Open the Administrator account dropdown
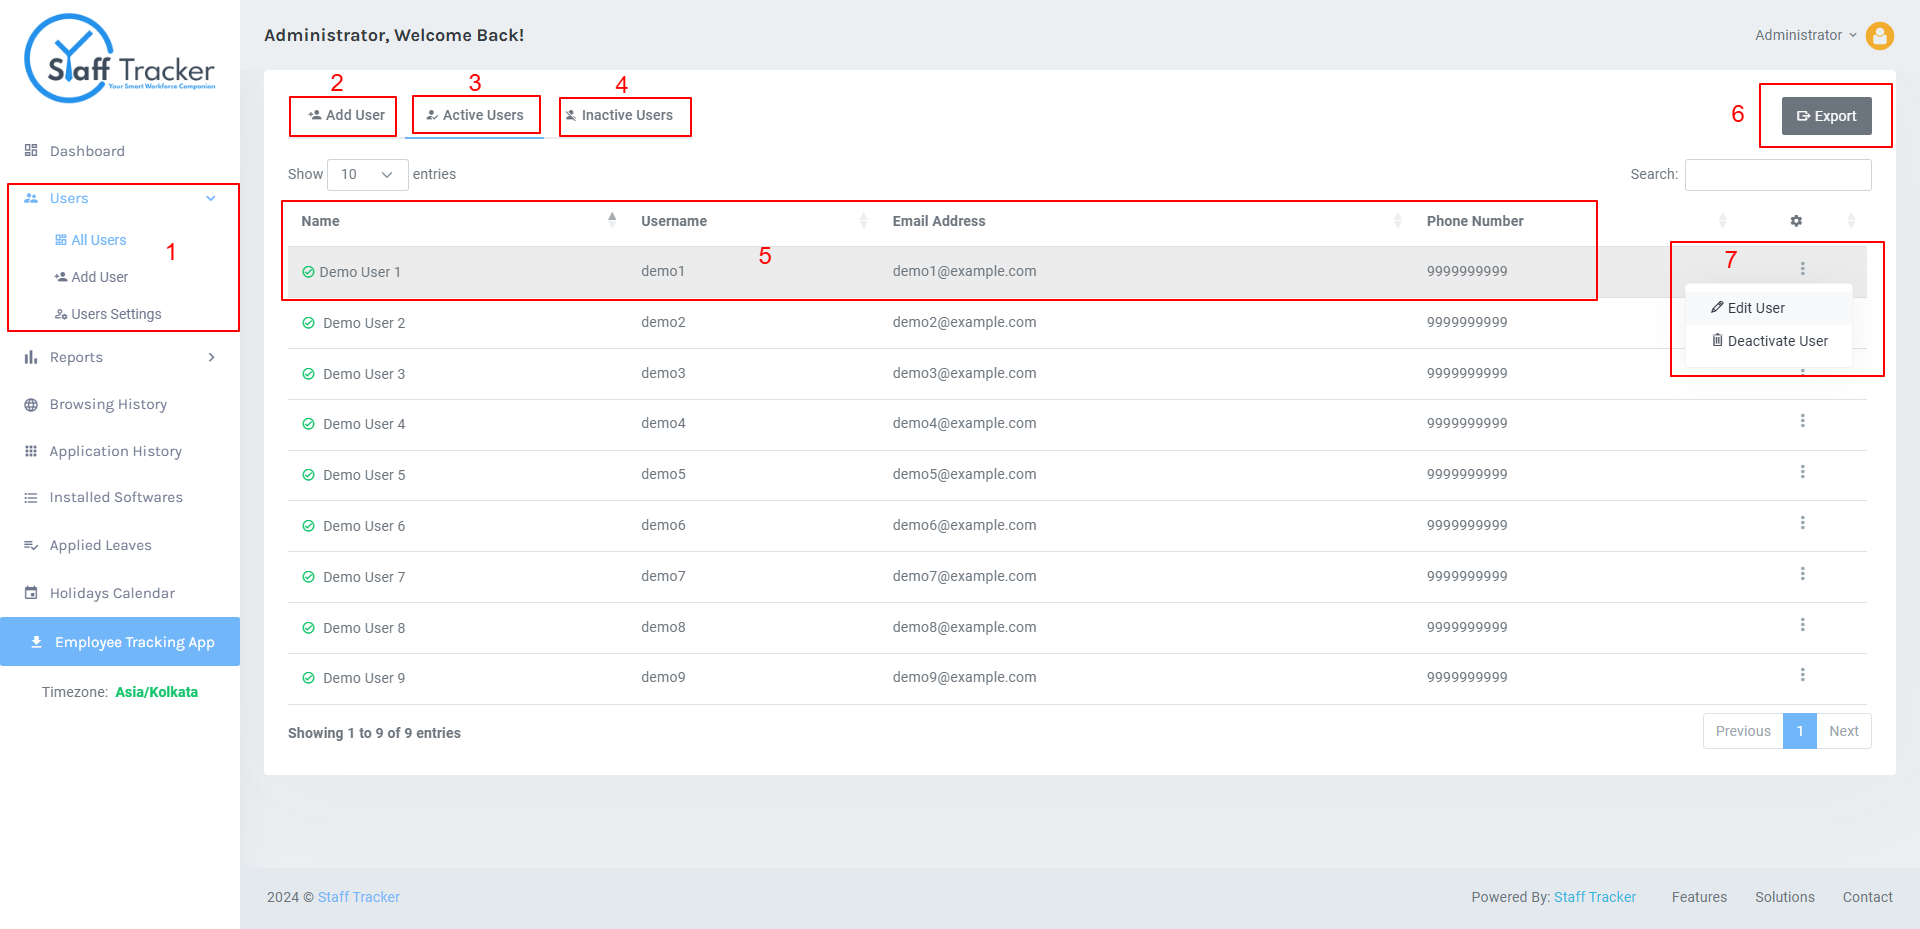 tap(1805, 35)
